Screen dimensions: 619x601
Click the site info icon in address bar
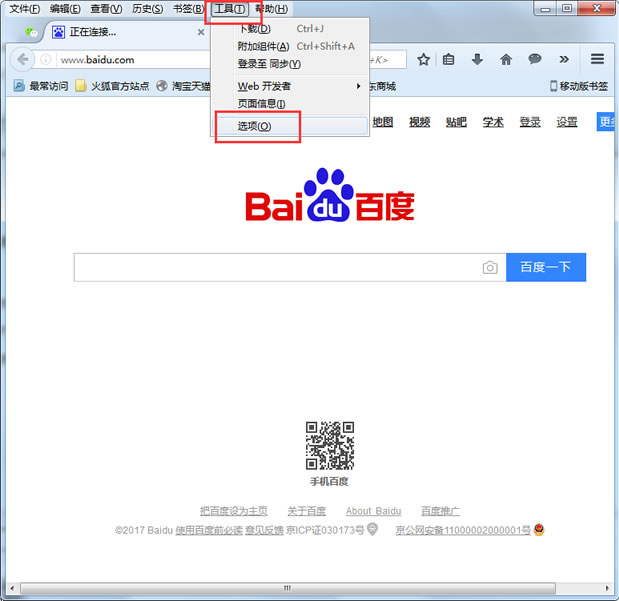pos(46,60)
